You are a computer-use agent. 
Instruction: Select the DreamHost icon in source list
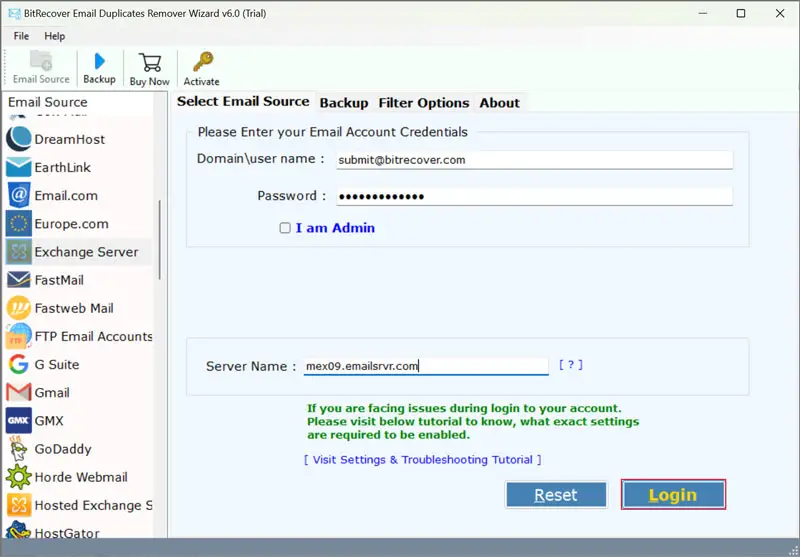pos(19,139)
